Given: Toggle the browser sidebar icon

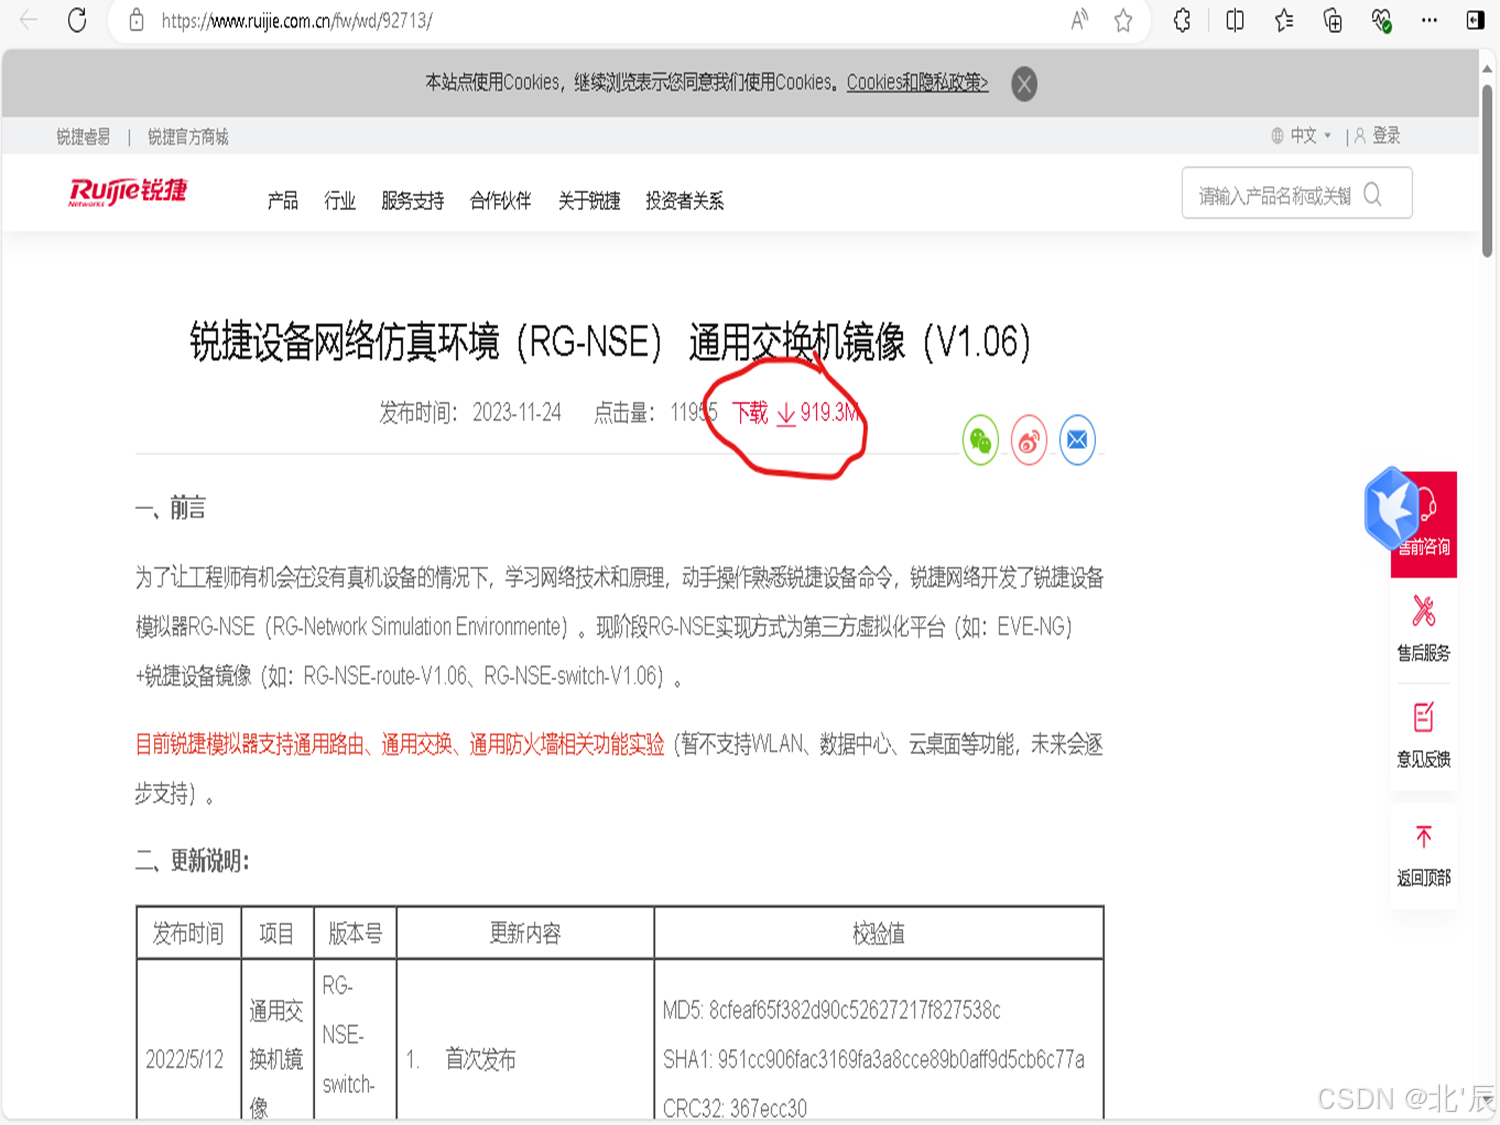Looking at the screenshot, I should pyautogui.click(x=1475, y=20).
